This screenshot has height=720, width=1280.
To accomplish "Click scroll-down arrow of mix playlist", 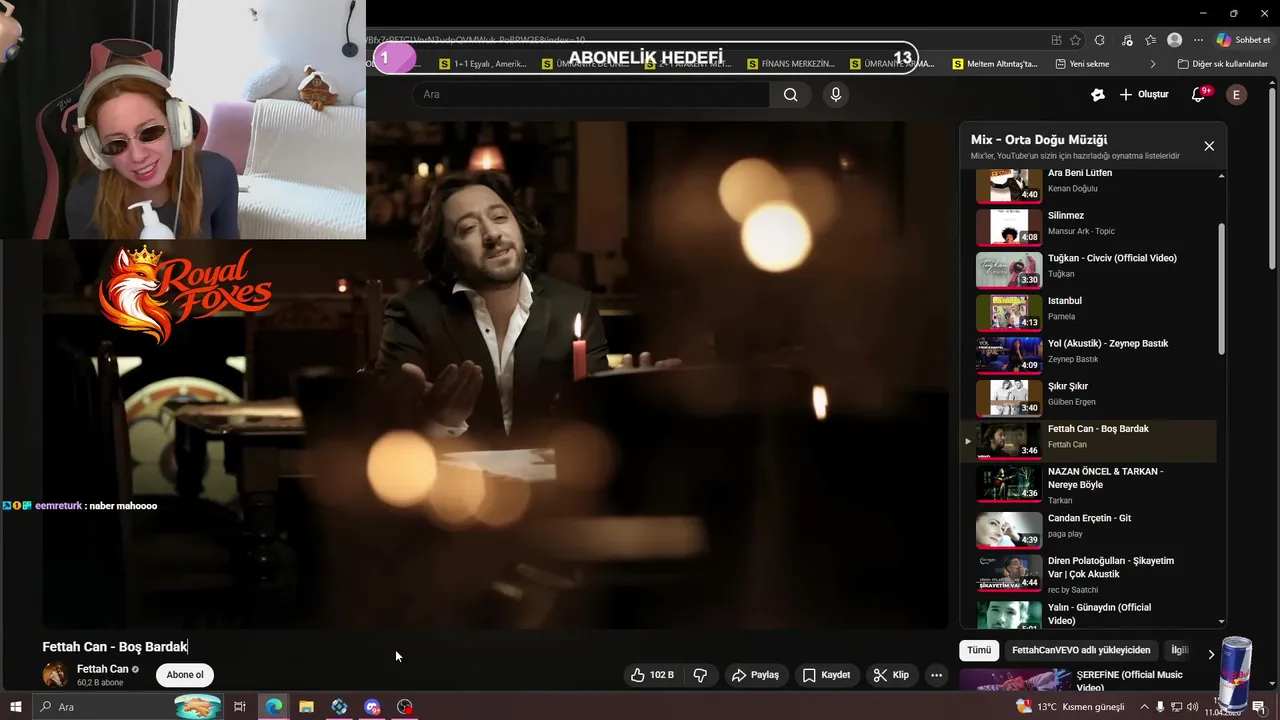I will pyautogui.click(x=1221, y=621).
